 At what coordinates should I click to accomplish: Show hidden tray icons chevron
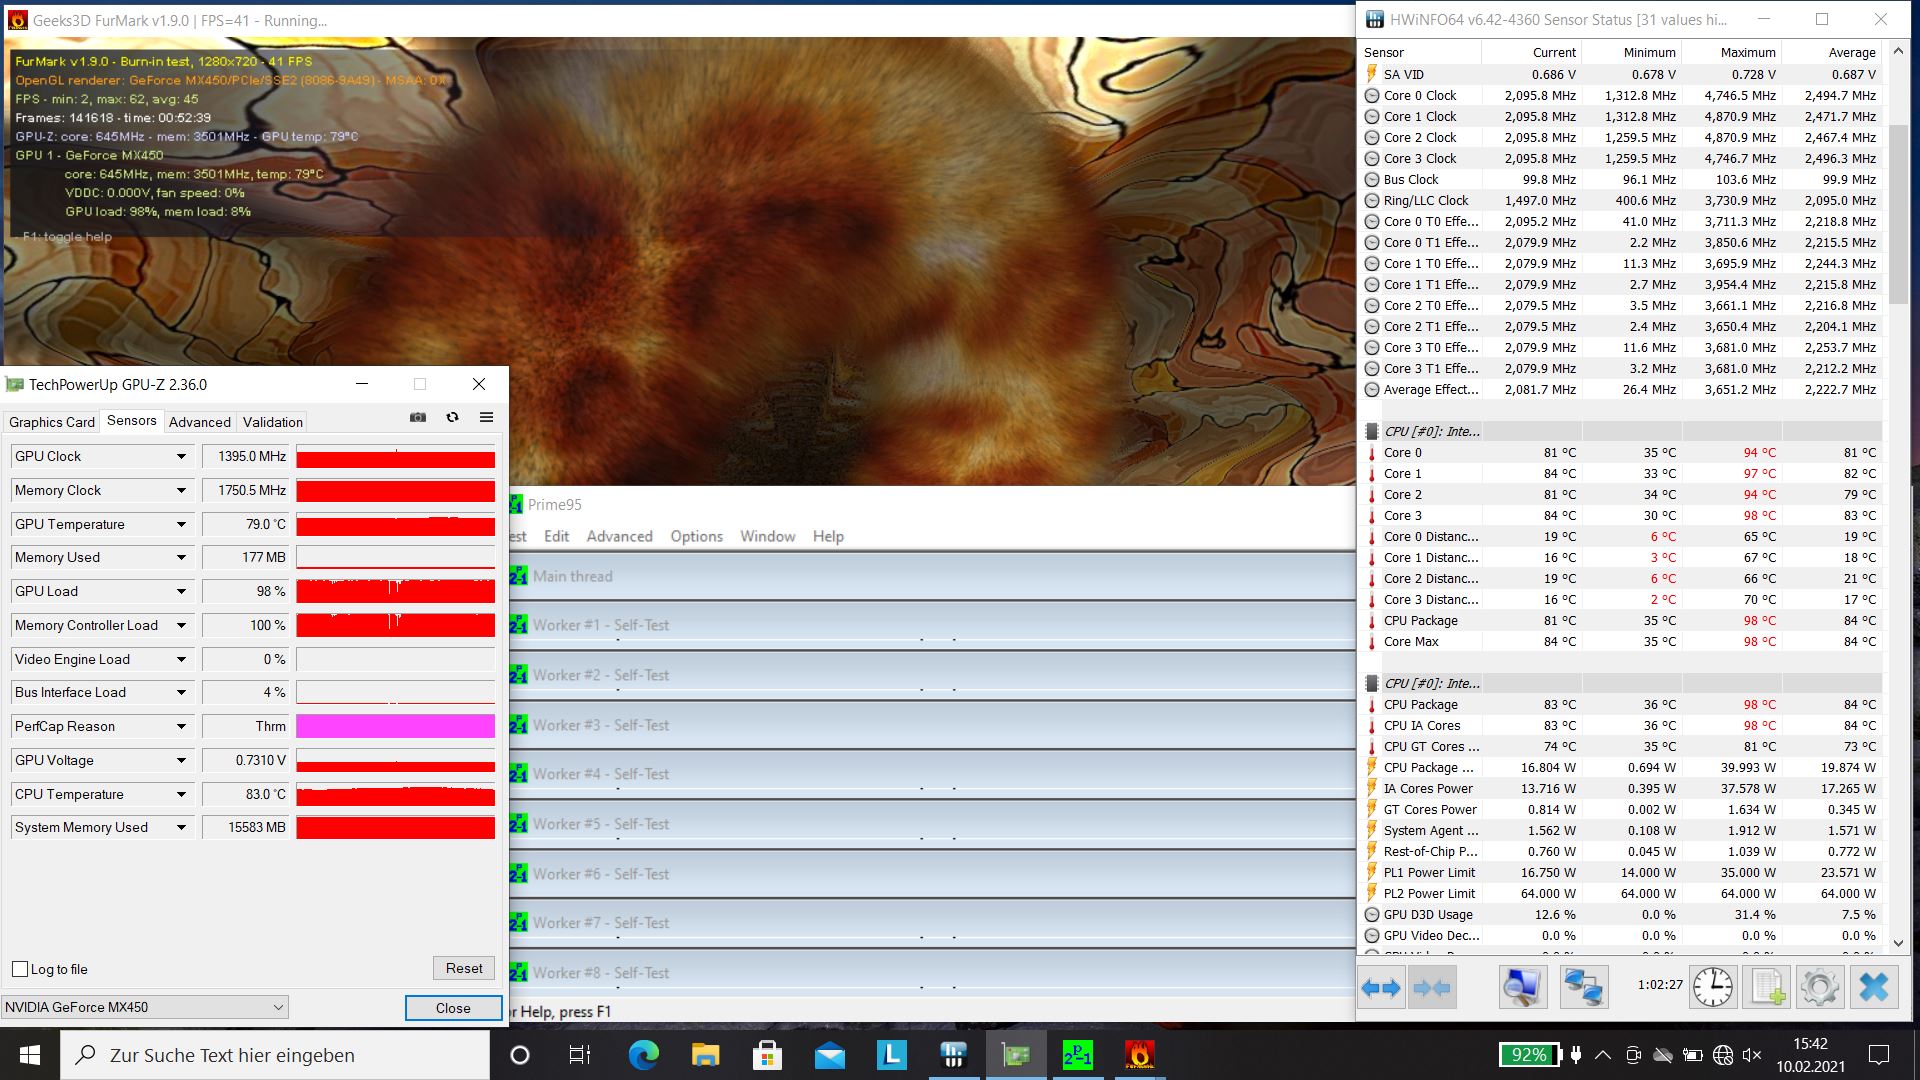[1602, 1055]
